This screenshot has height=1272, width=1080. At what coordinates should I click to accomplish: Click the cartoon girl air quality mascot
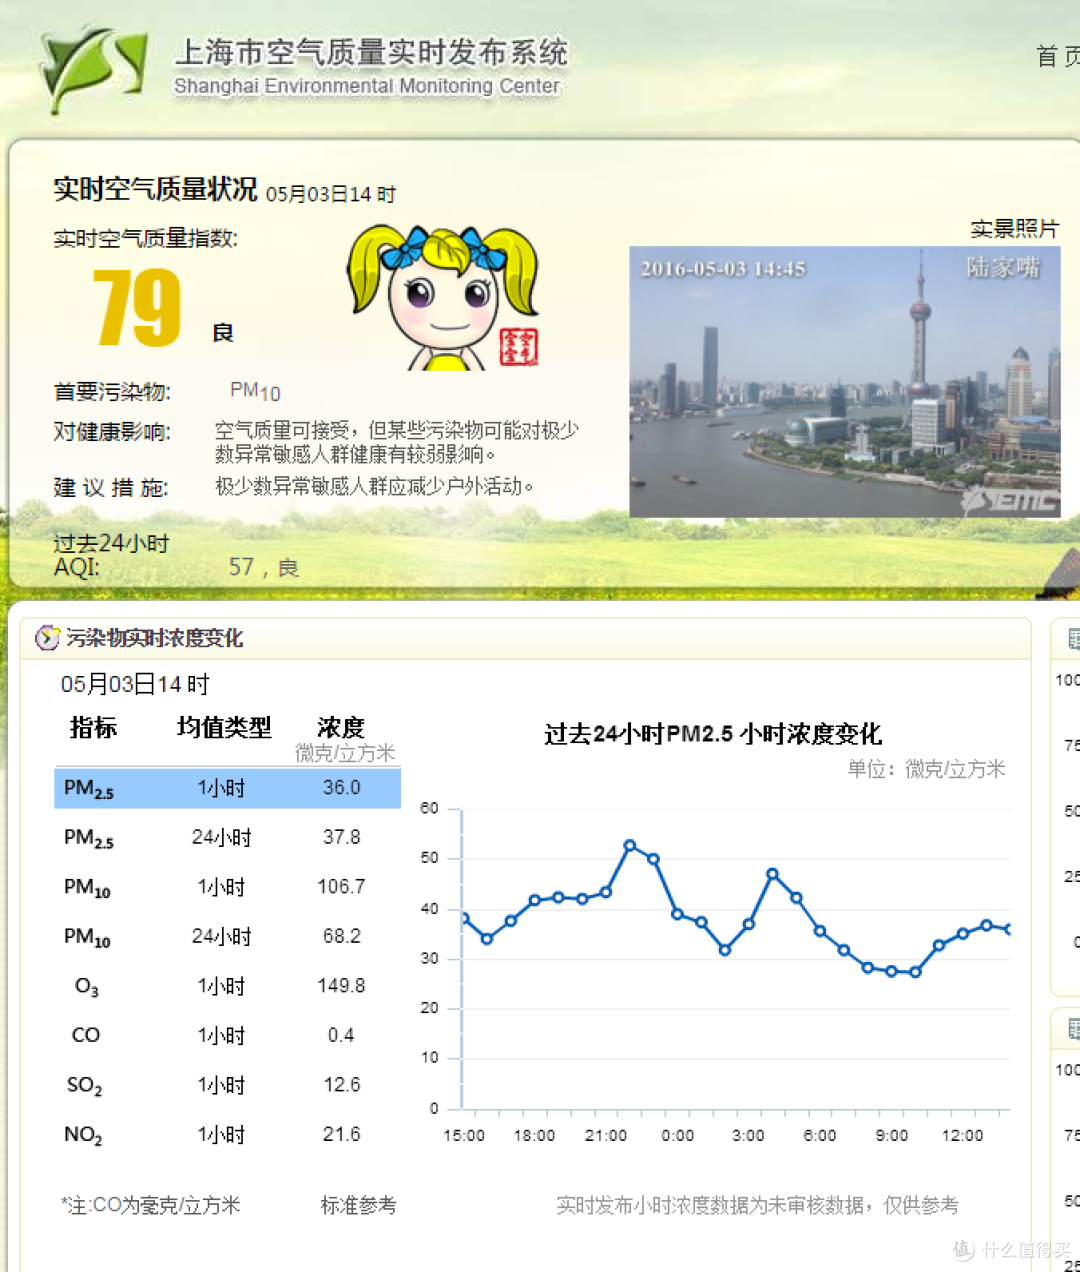click(443, 297)
